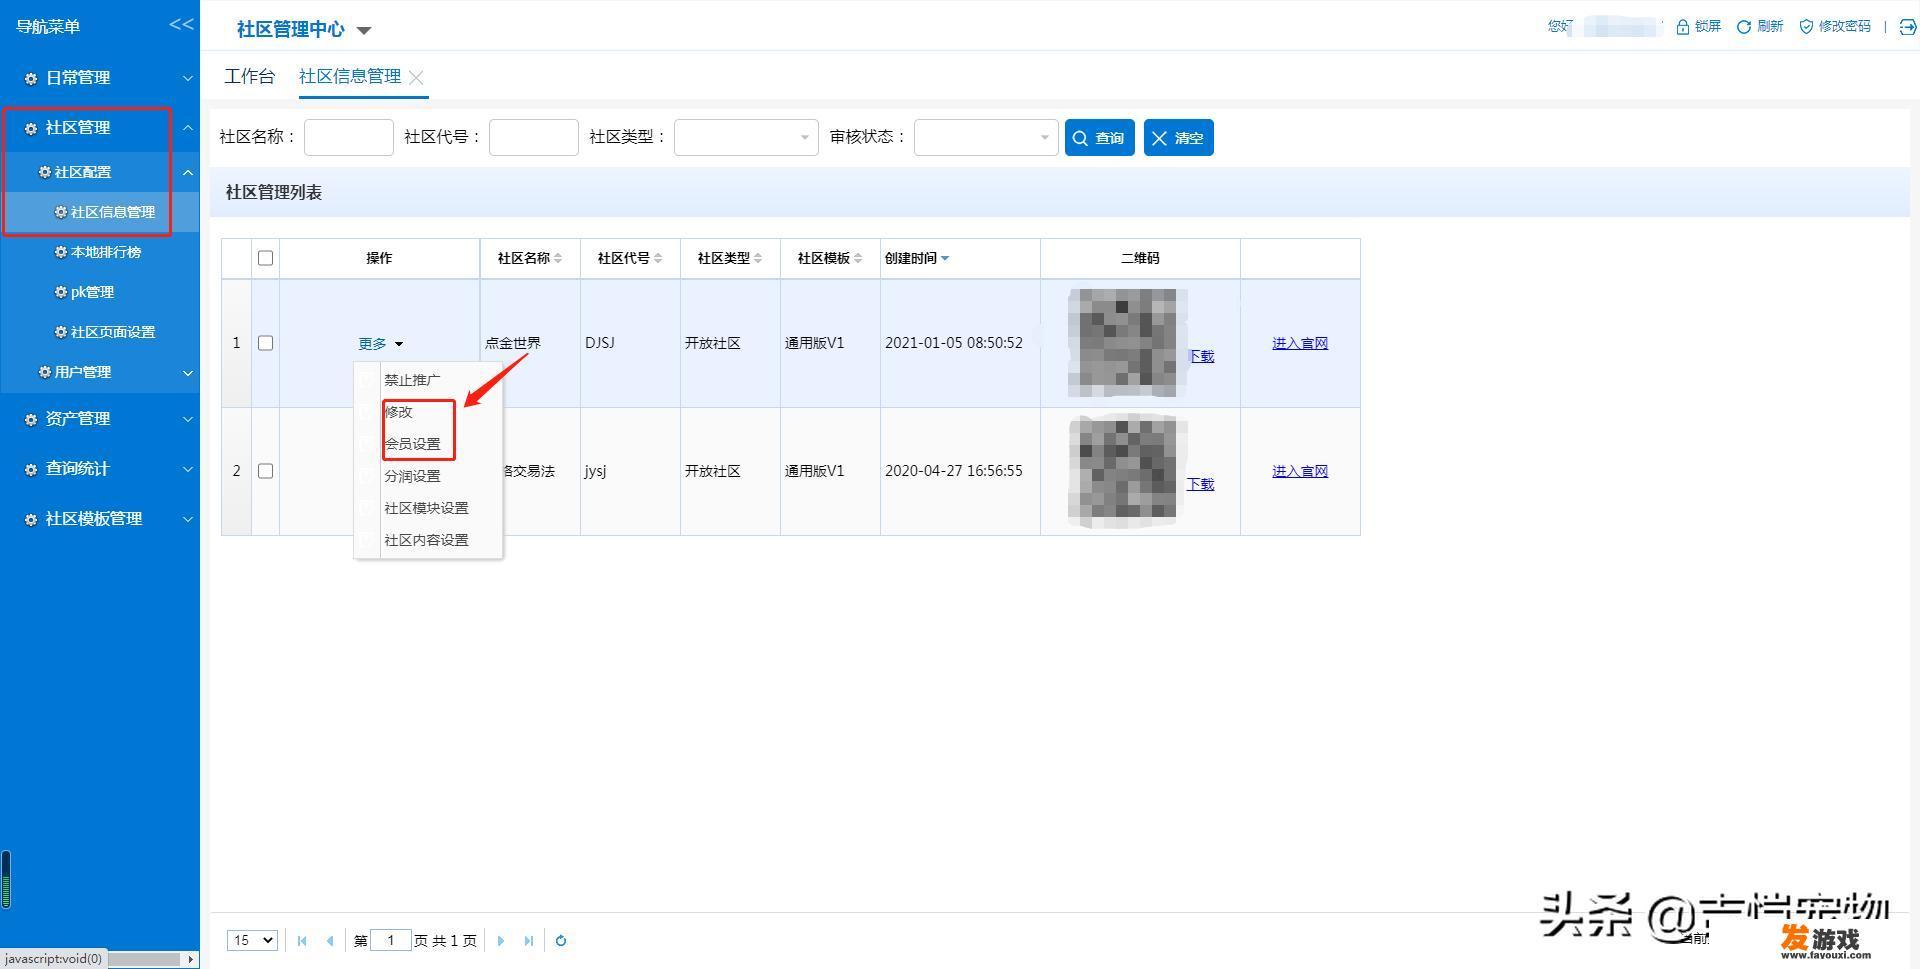Go to next page in pager
The height and width of the screenshot is (969, 1920).
tap(501, 940)
